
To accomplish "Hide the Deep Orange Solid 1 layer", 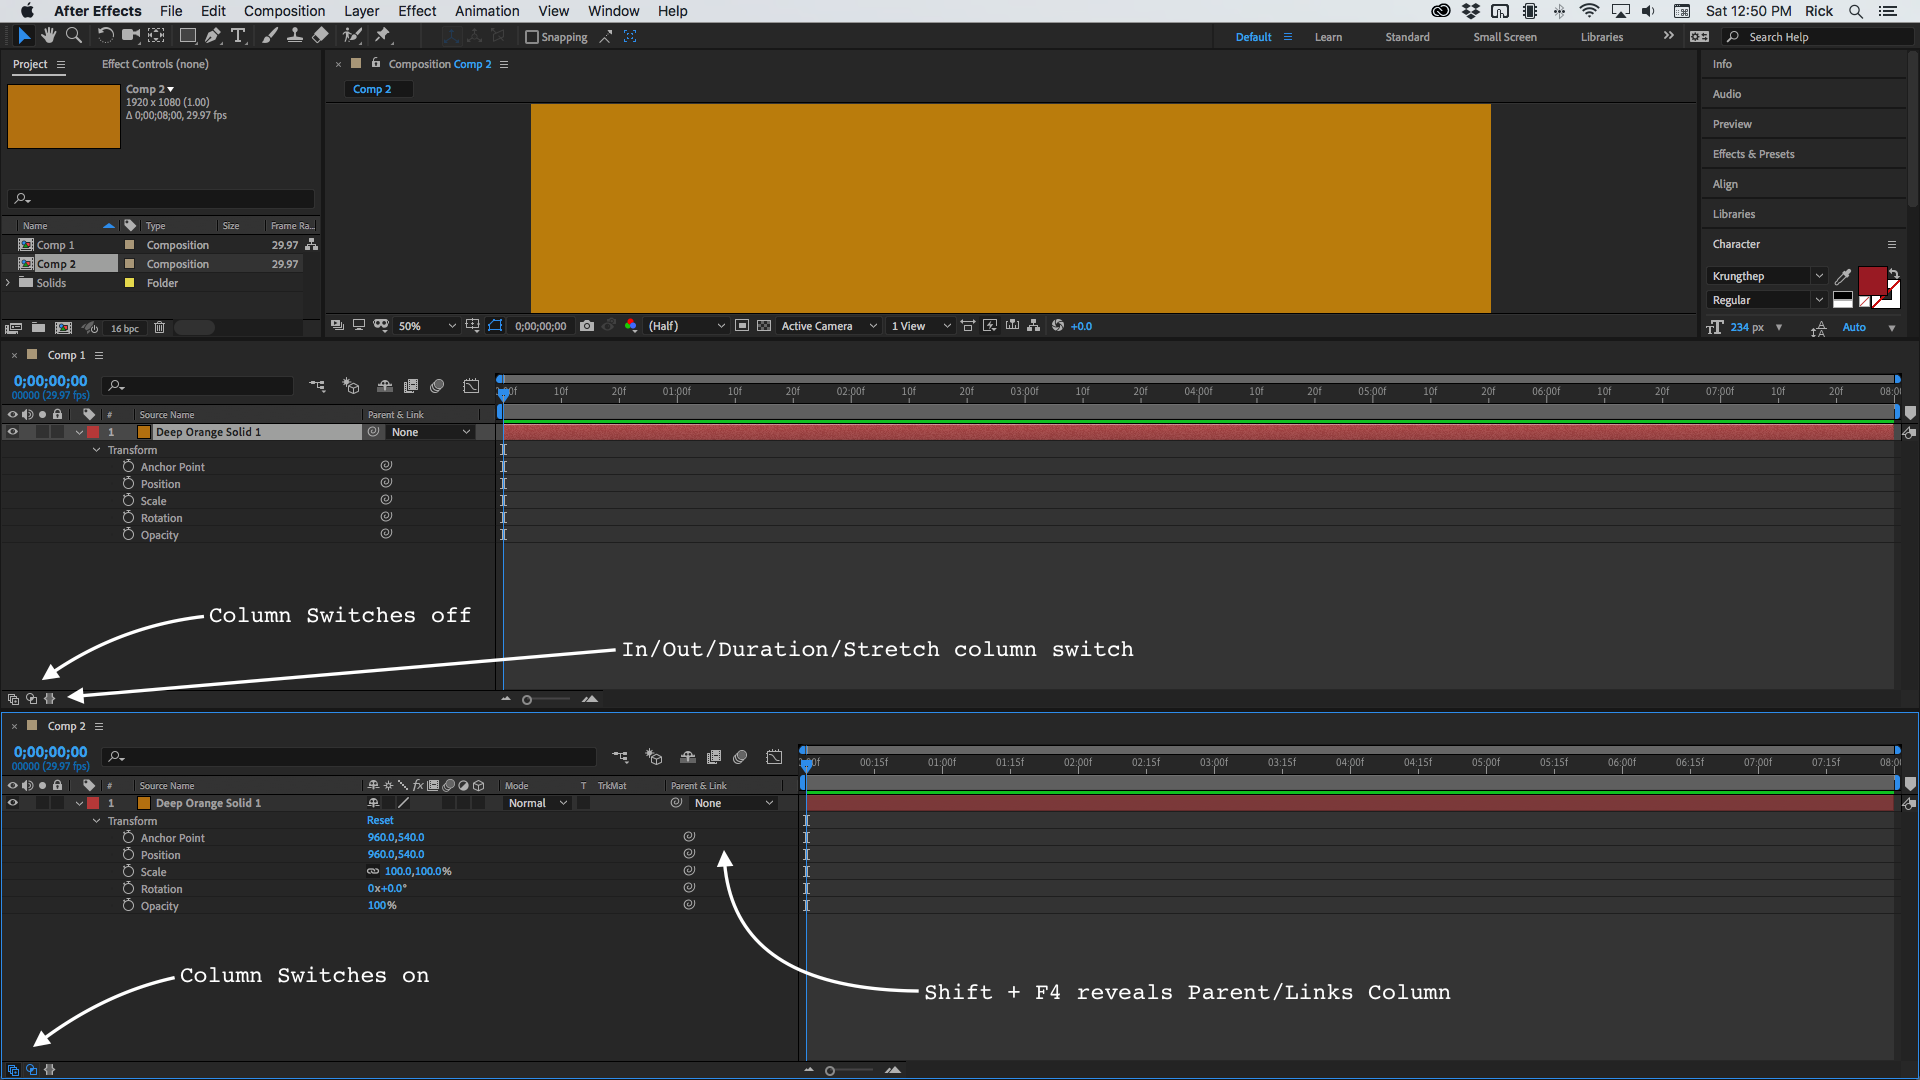I will click(13, 803).
